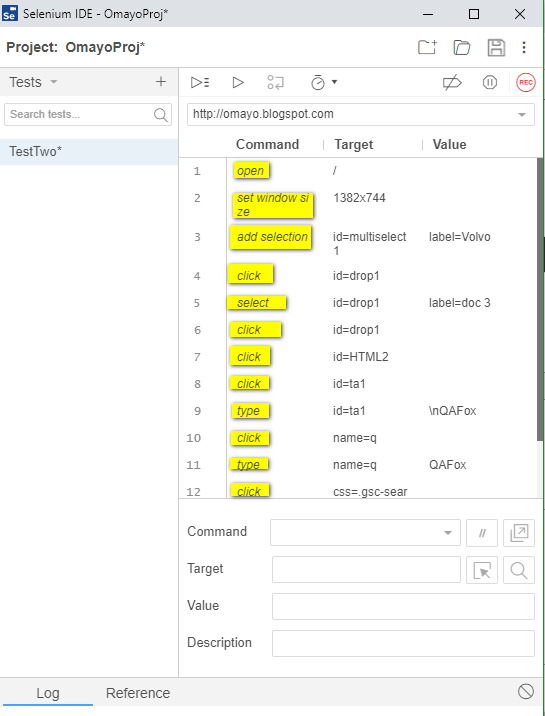This screenshot has width=545, height=716.
Task: Open an existing project via the folder icon
Action: click(x=461, y=47)
